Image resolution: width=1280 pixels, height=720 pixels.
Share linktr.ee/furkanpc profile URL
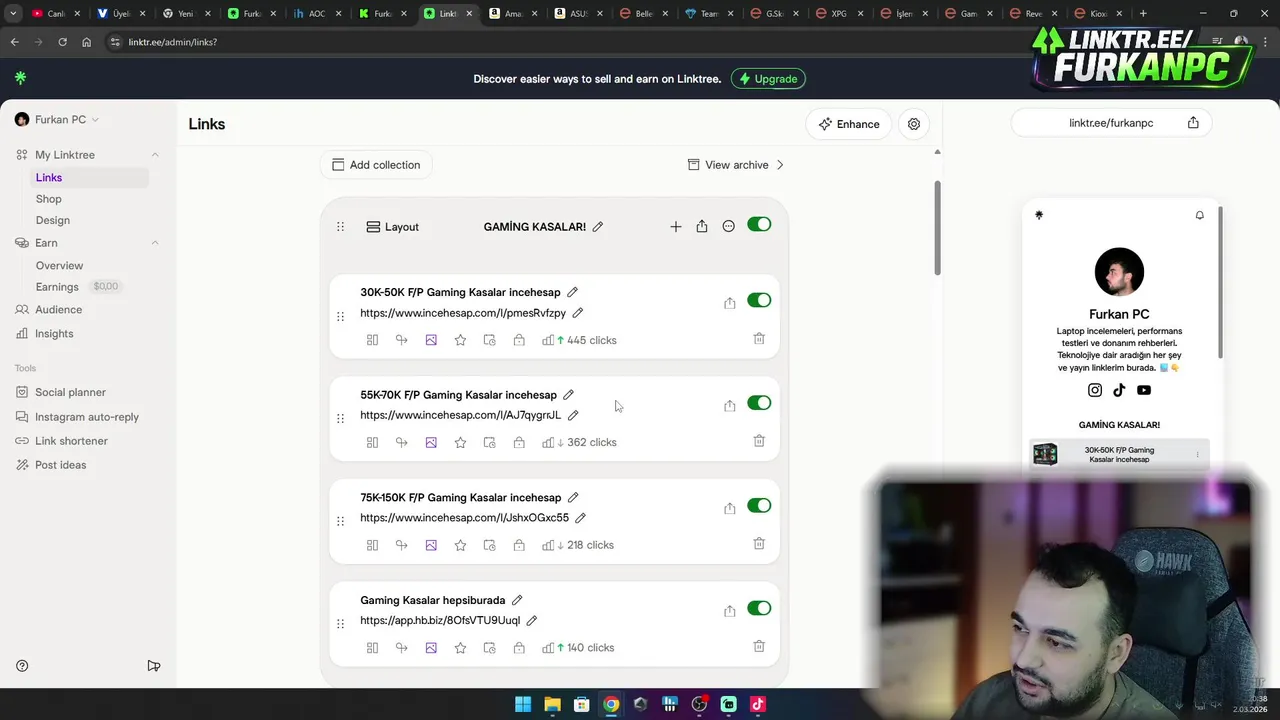click(1193, 123)
